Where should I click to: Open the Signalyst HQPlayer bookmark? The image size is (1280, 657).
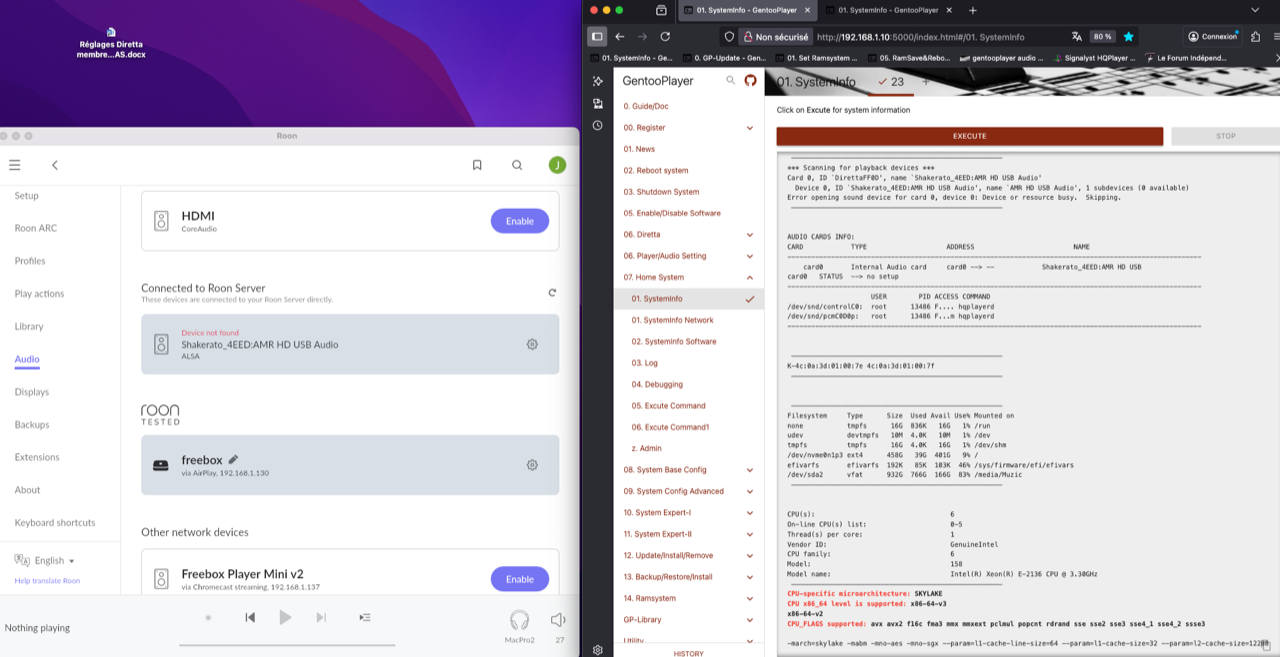[x=1093, y=58]
